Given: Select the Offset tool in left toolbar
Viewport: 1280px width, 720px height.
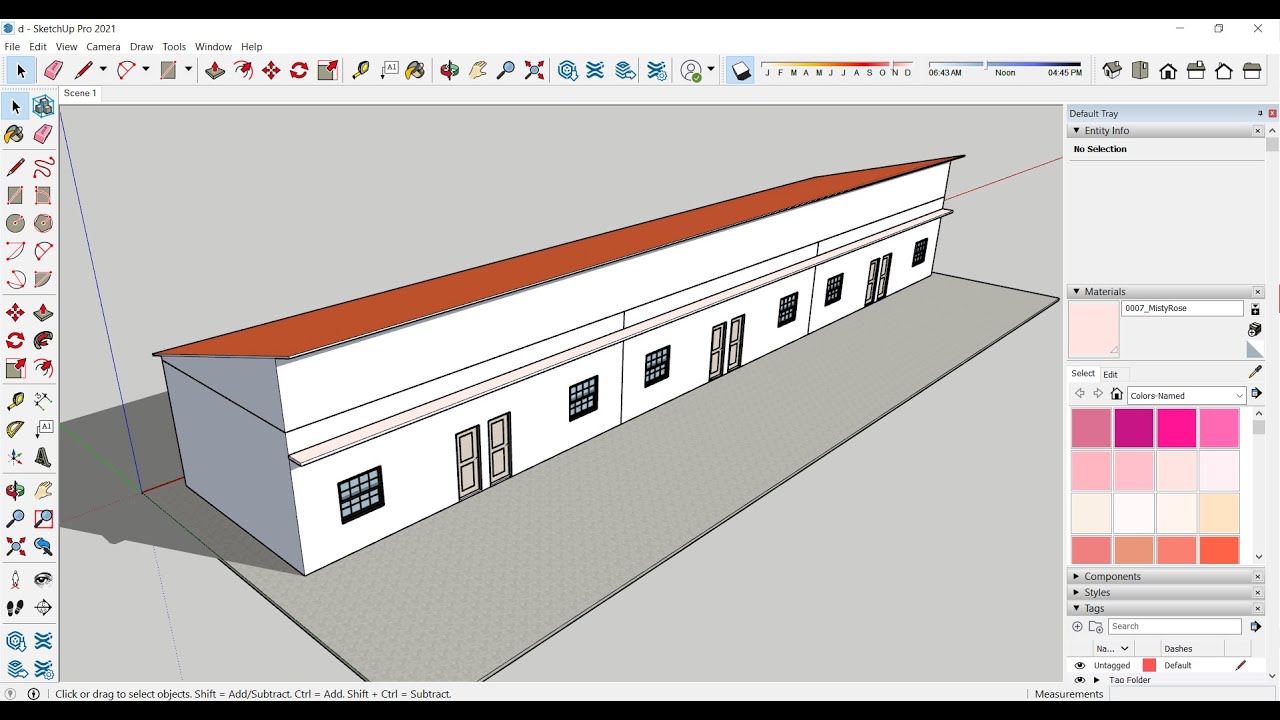Looking at the screenshot, I should 43,369.
